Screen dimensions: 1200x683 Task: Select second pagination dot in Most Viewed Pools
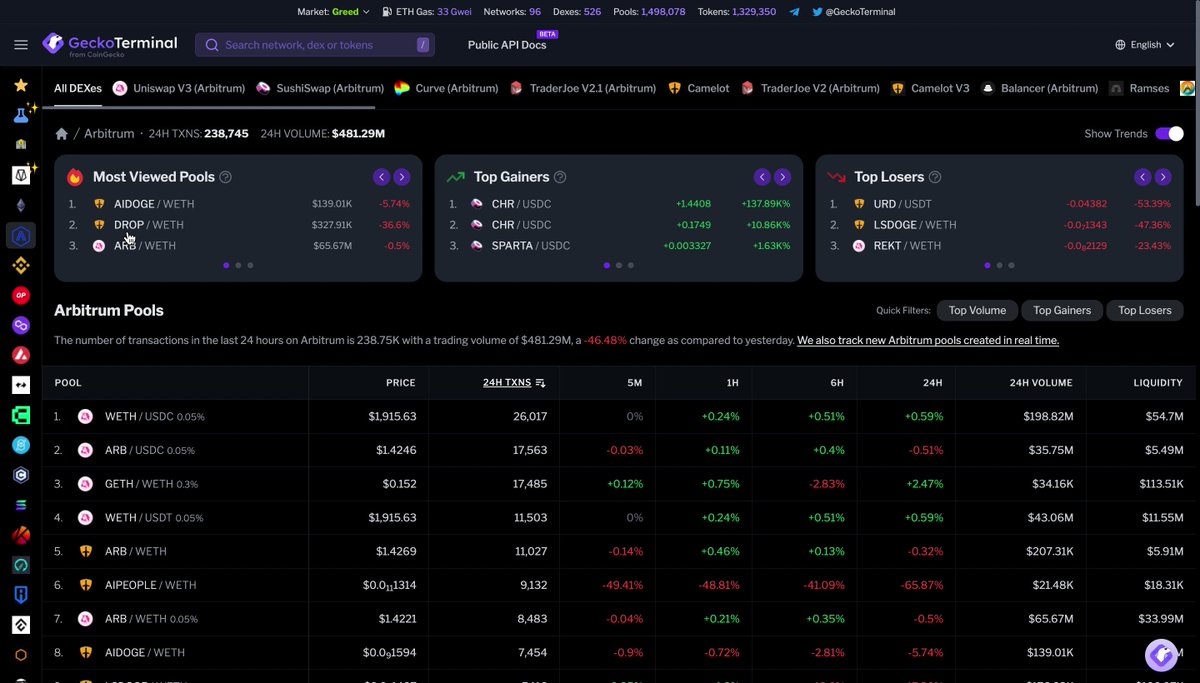click(x=238, y=265)
